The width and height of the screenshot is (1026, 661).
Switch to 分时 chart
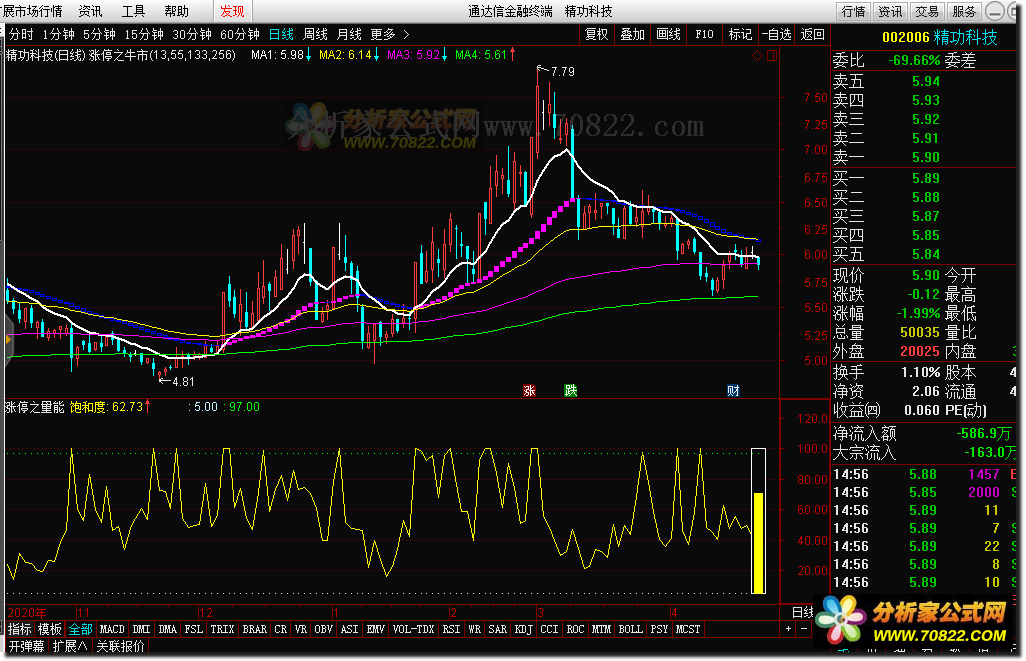tap(21, 35)
